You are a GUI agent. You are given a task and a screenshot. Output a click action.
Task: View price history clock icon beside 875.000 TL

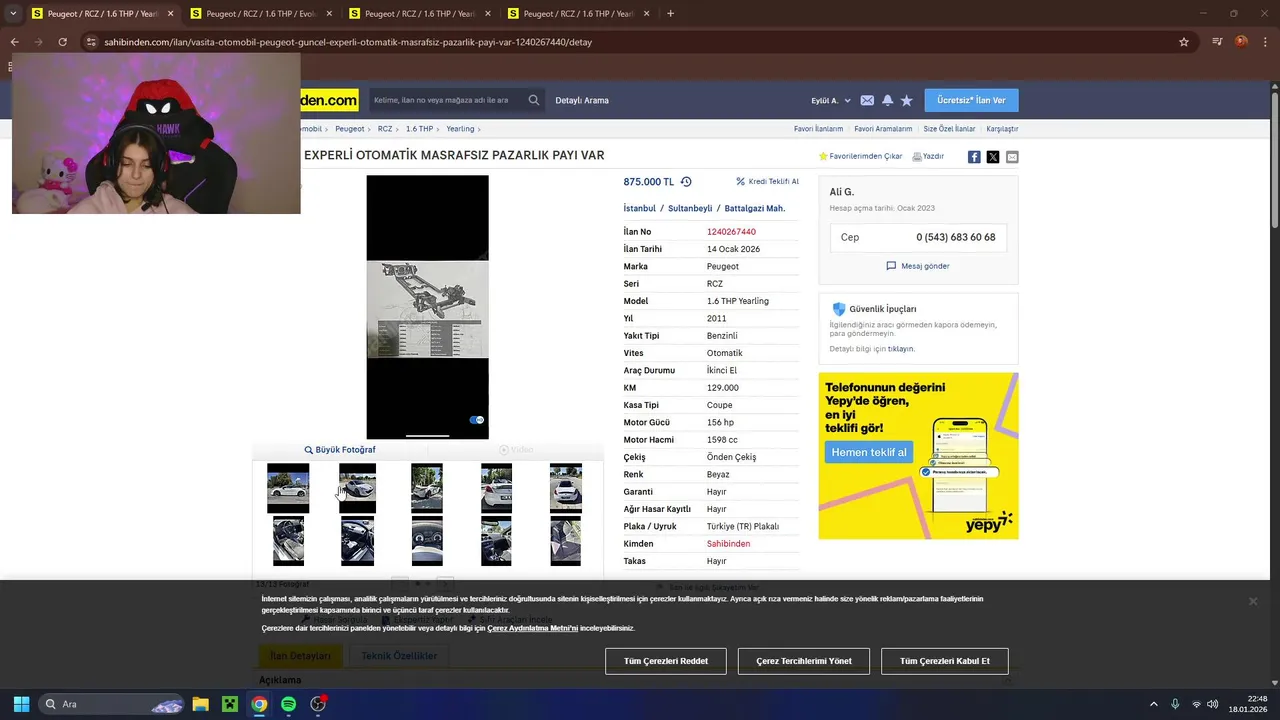click(686, 182)
